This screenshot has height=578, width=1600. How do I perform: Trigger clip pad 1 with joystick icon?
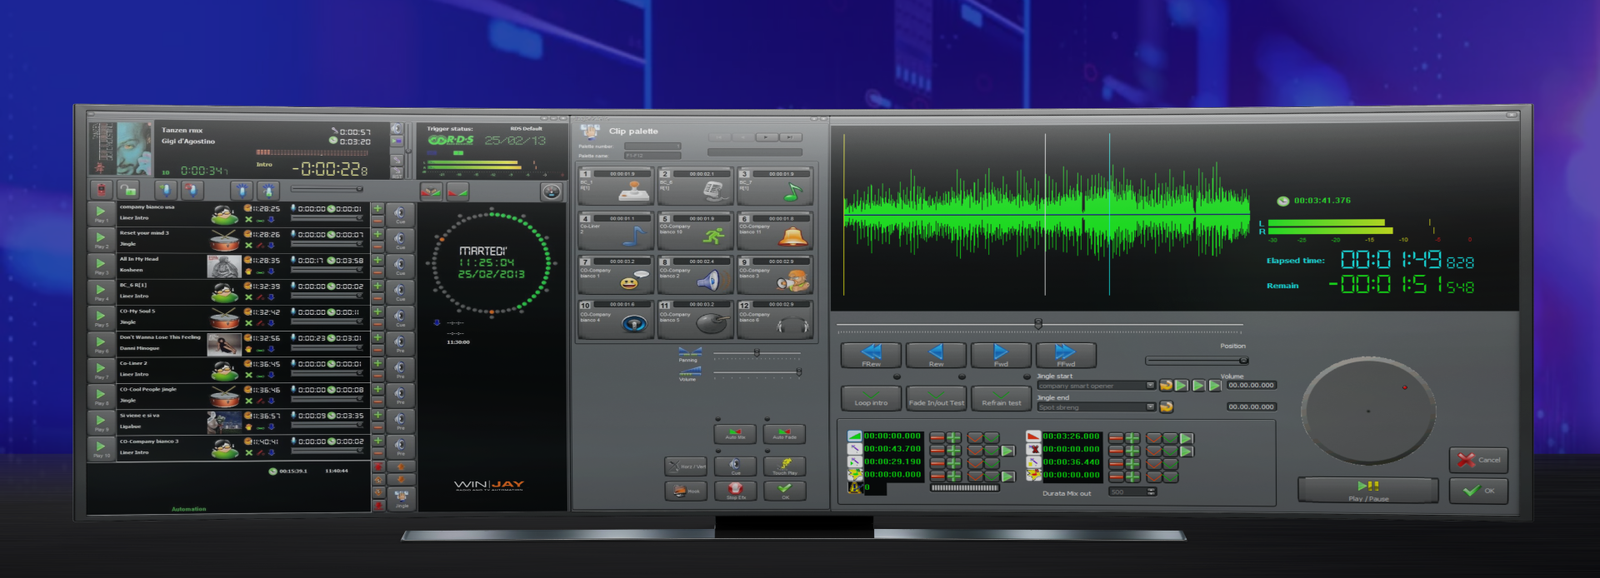click(616, 186)
